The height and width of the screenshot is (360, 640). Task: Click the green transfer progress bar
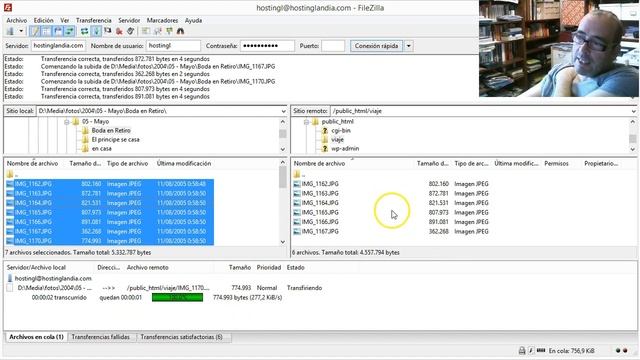[177, 298]
